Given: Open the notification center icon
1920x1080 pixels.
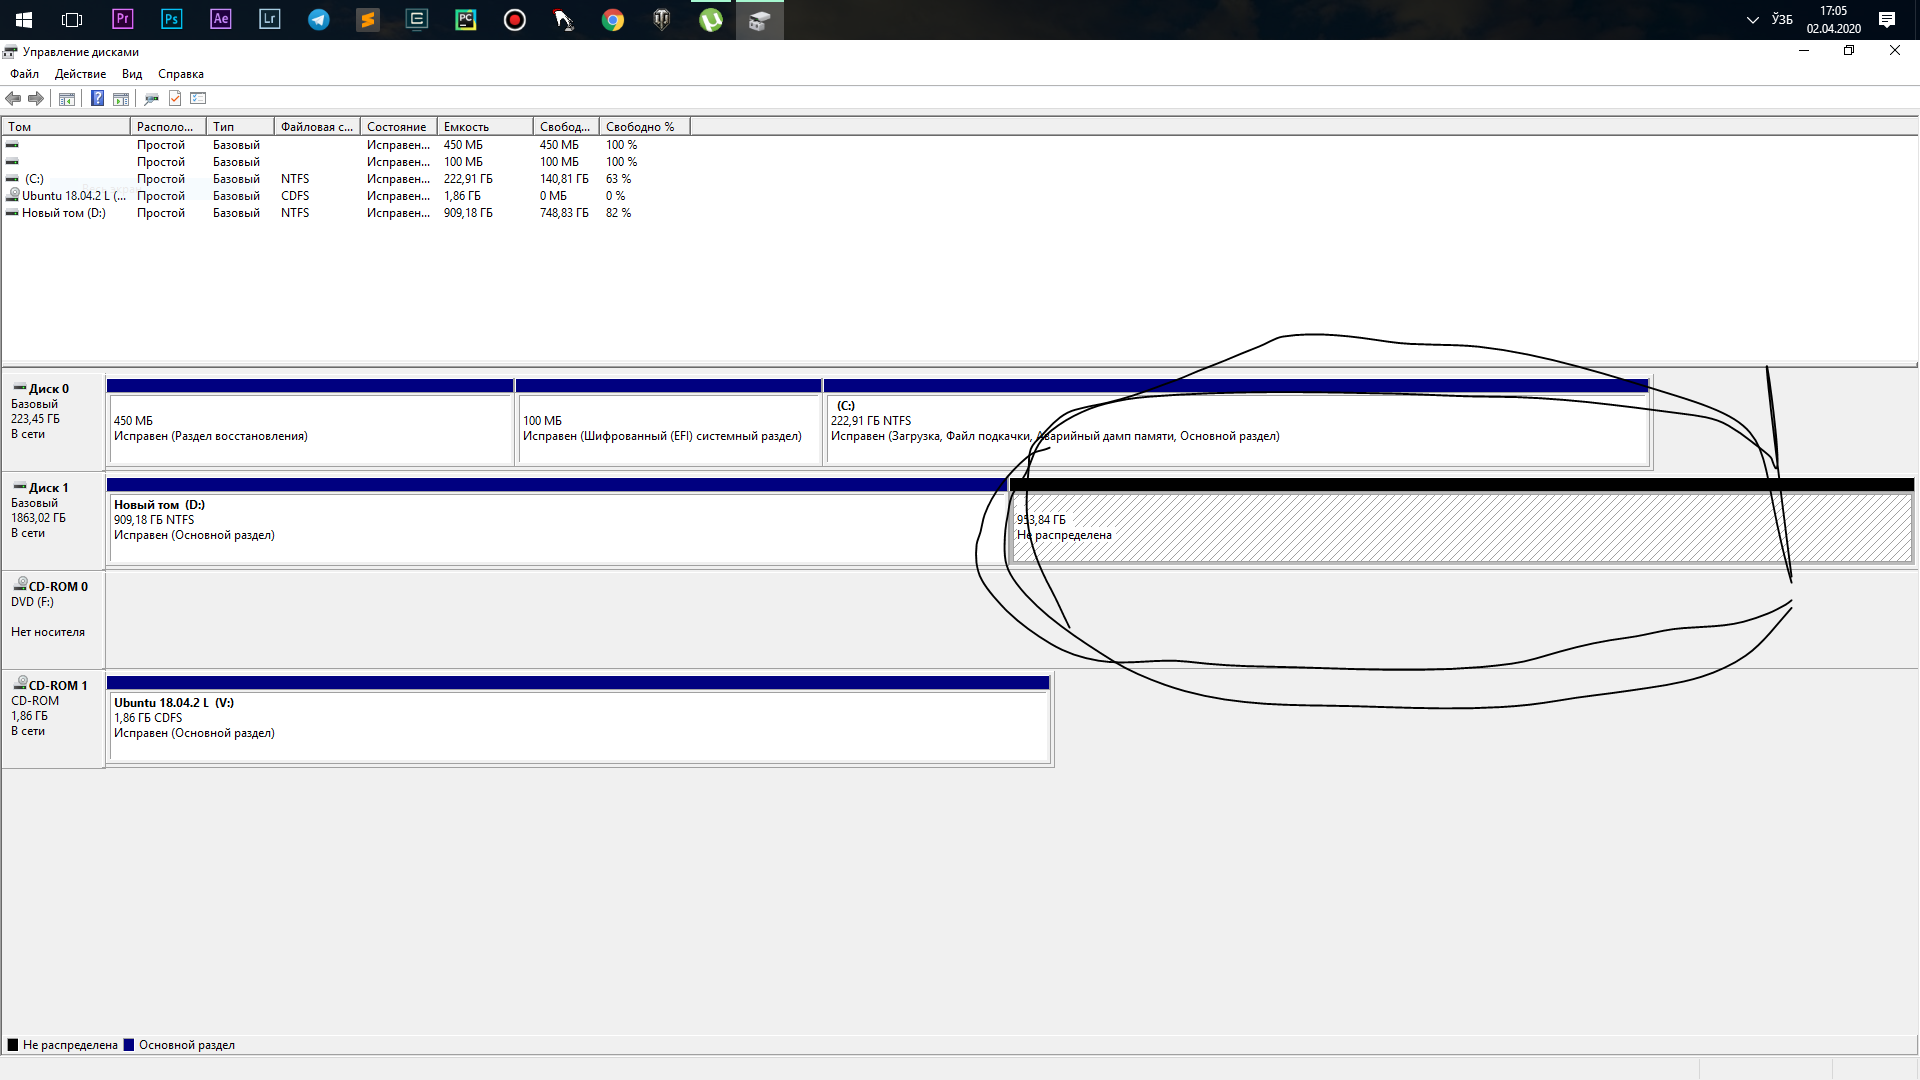Looking at the screenshot, I should [1887, 19].
